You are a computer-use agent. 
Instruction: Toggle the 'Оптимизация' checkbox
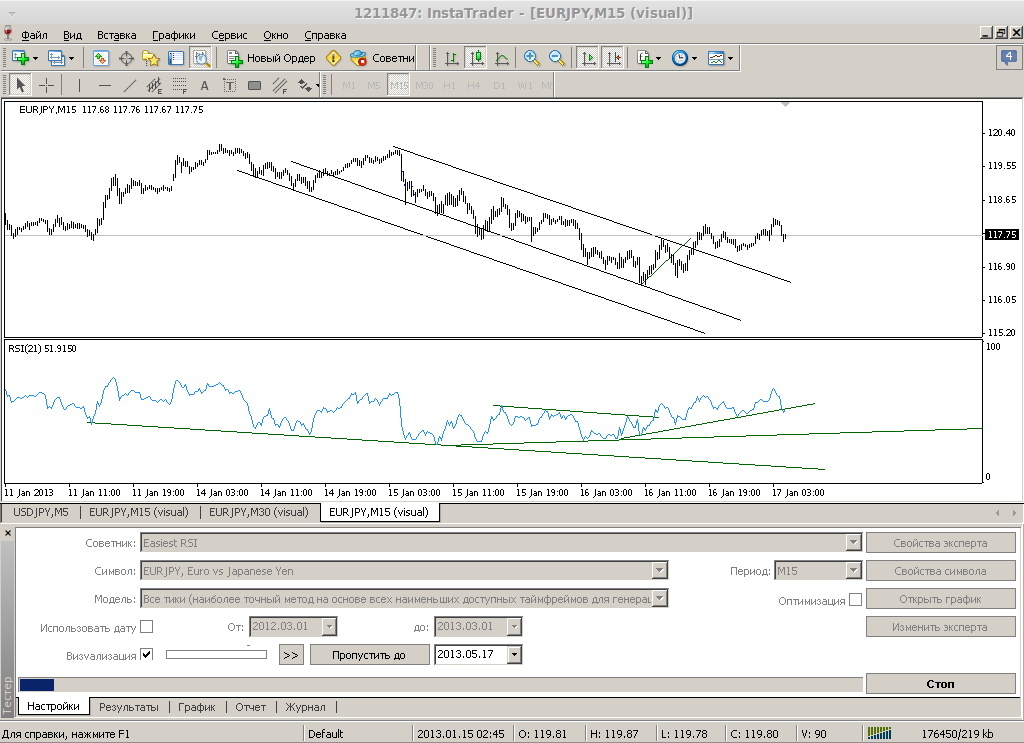855,599
